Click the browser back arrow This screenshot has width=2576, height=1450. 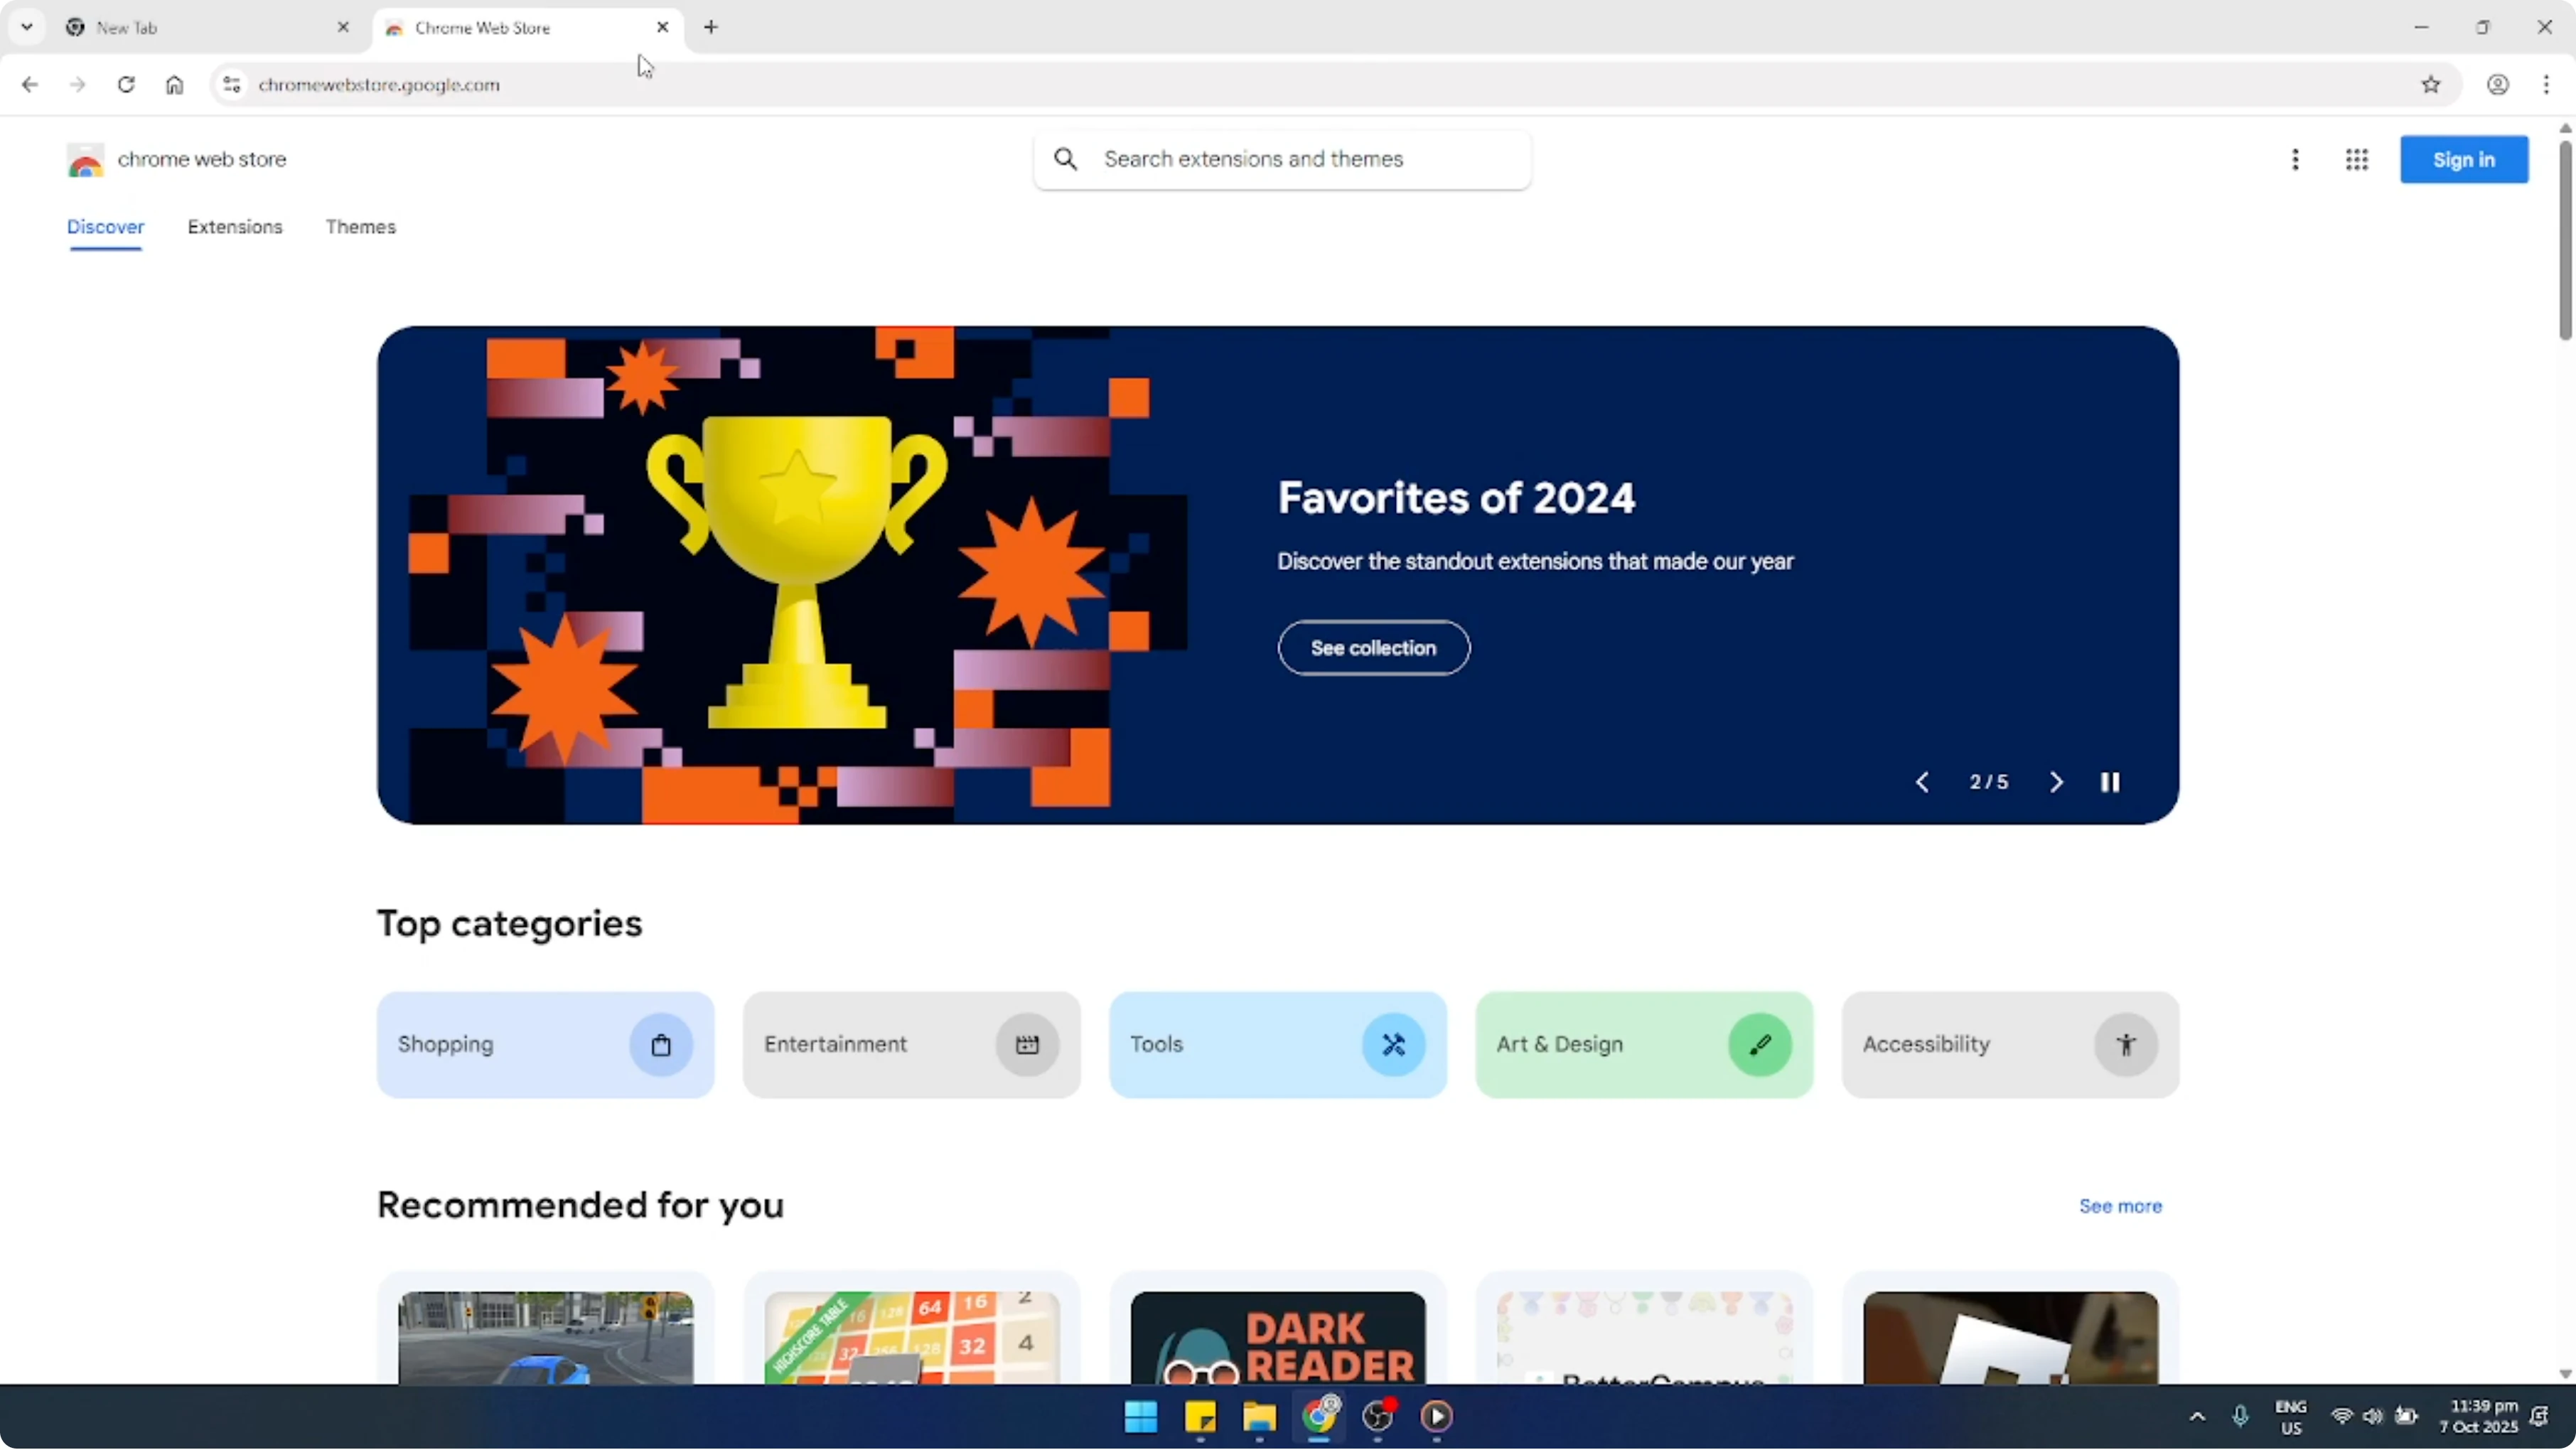30,85
